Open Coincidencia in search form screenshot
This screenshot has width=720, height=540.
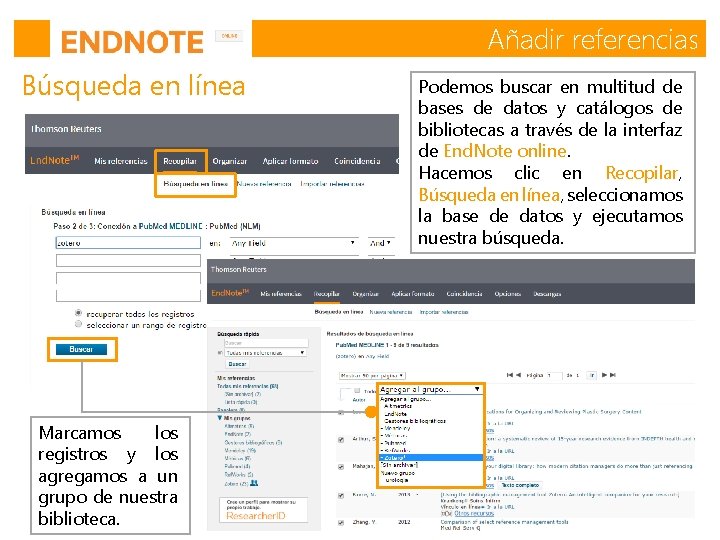click(x=357, y=161)
